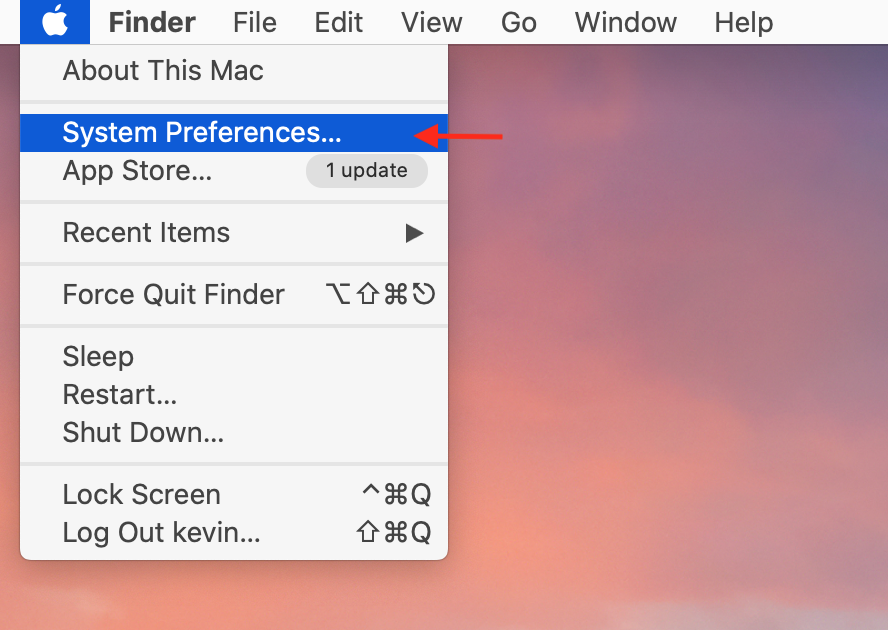Image resolution: width=888 pixels, height=630 pixels.
Task: Expand the Recent Items submenu arrow
Action: coord(414,233)
